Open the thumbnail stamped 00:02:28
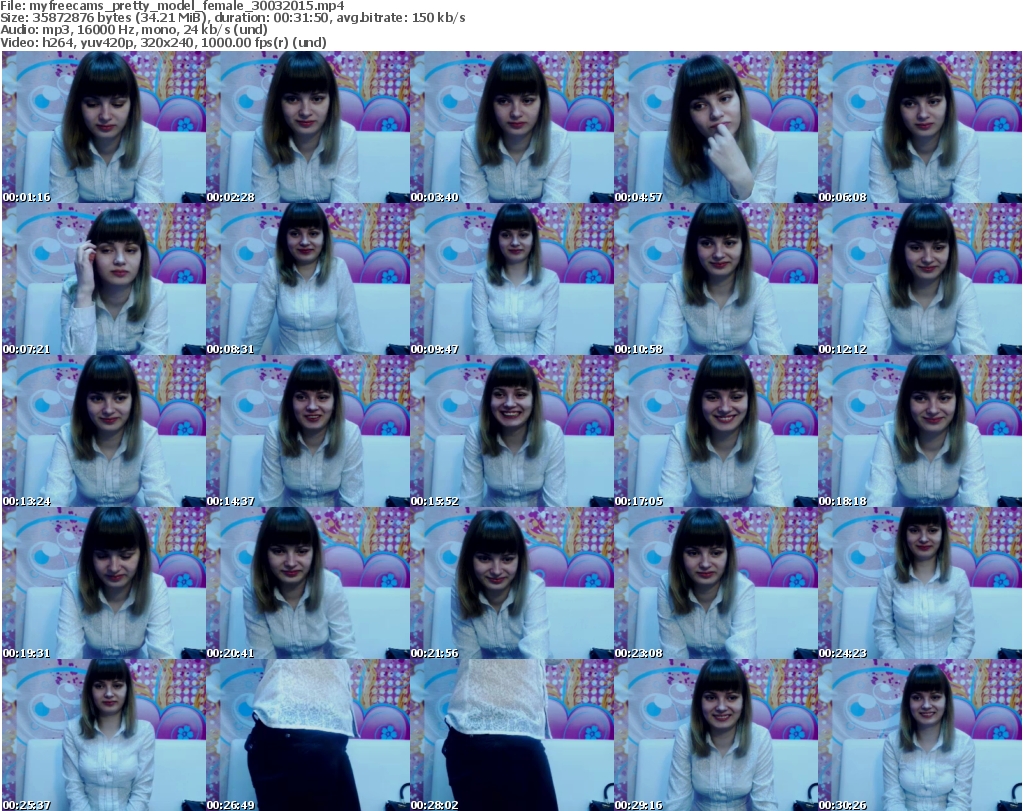The width and height of the screenshot is (1024, 811). point(308,127)
